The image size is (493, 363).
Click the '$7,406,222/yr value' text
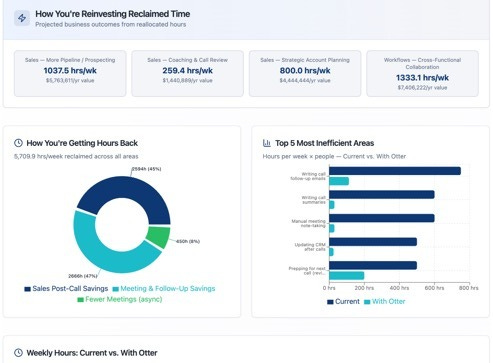coord(422,88)
